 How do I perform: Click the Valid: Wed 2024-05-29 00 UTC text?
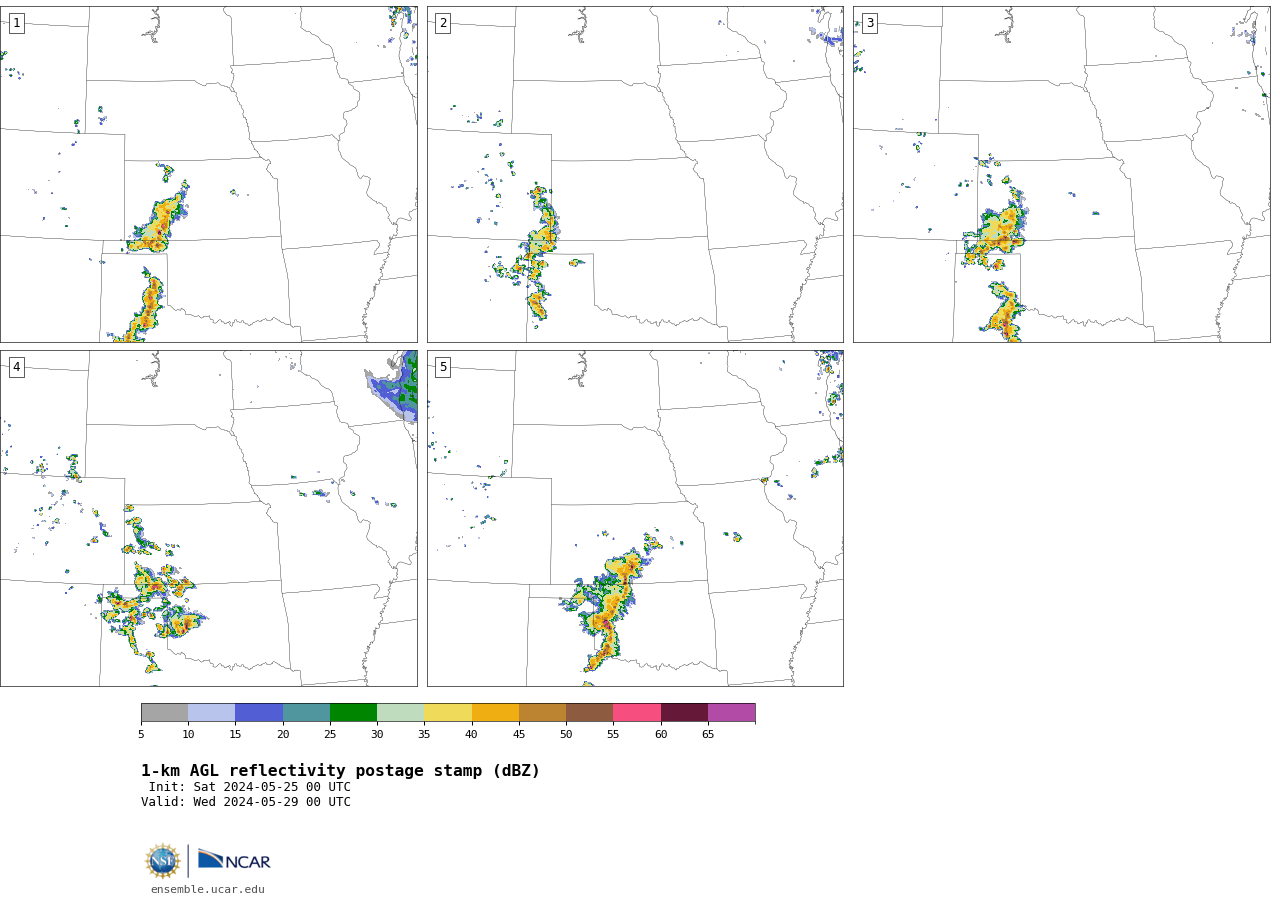tap(246, 802)
